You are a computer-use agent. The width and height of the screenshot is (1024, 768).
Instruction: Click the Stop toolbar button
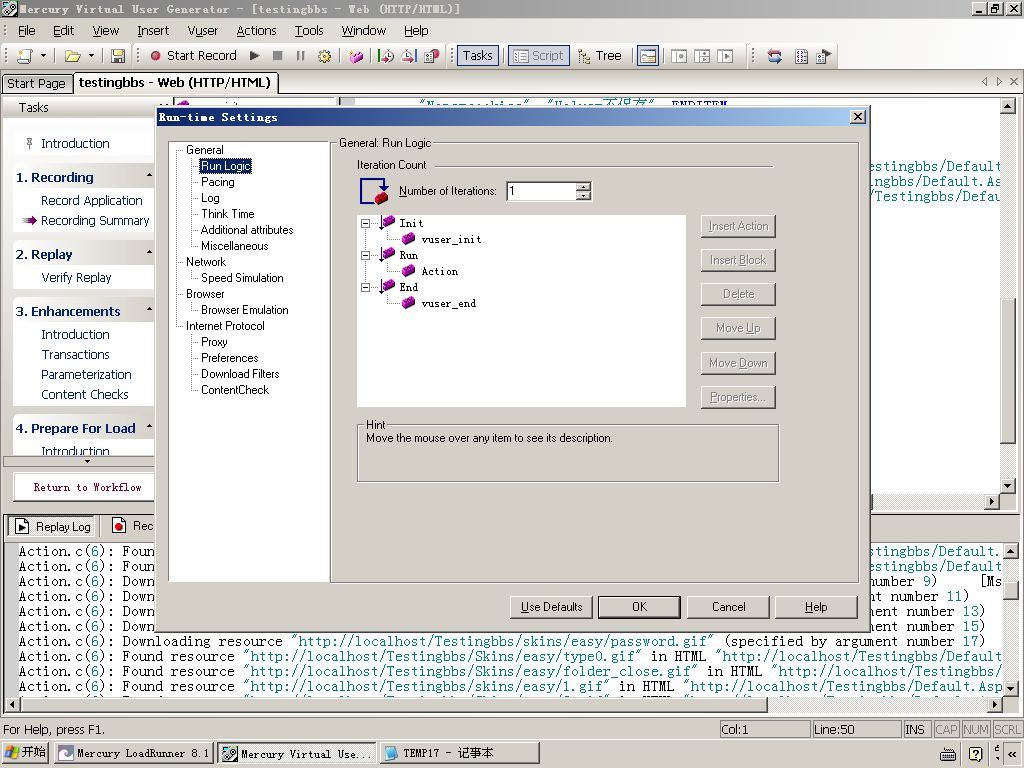pos(278,56)
